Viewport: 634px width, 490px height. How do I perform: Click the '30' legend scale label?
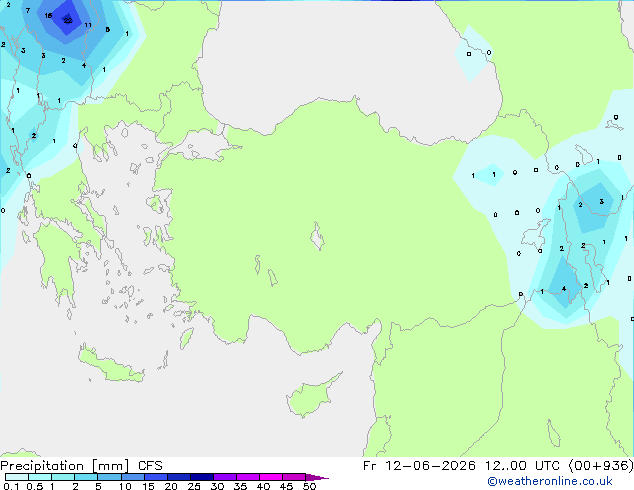[217, 486]
